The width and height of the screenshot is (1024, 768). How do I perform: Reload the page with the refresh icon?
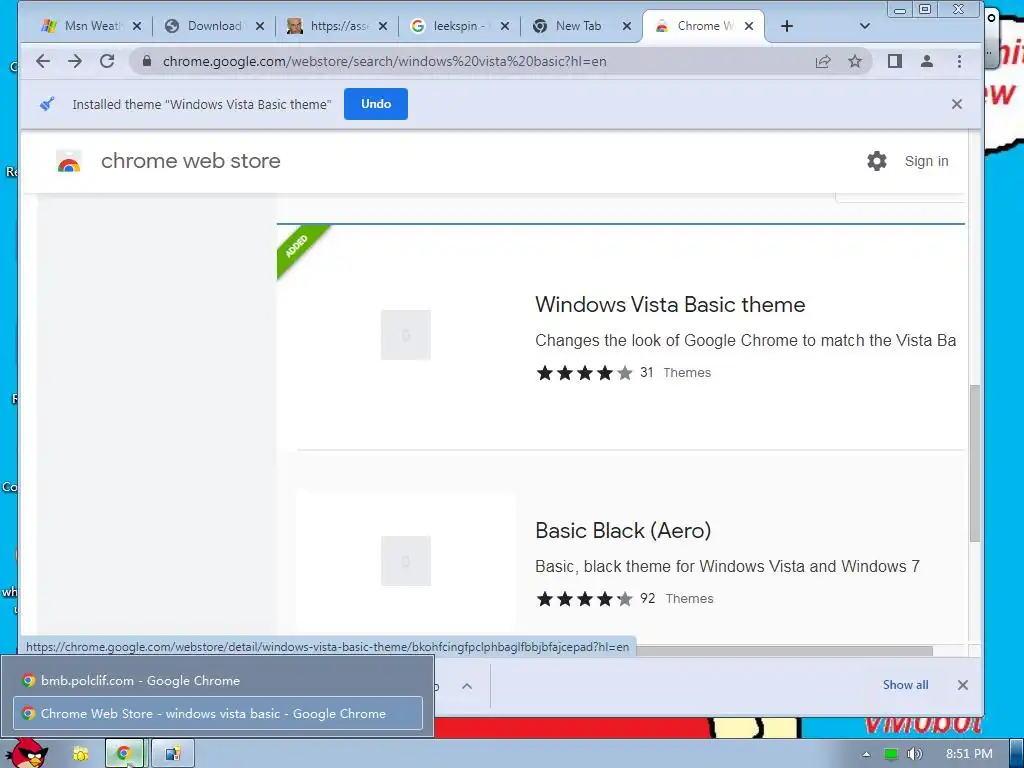pyautogui.click(x=107, y=61)
